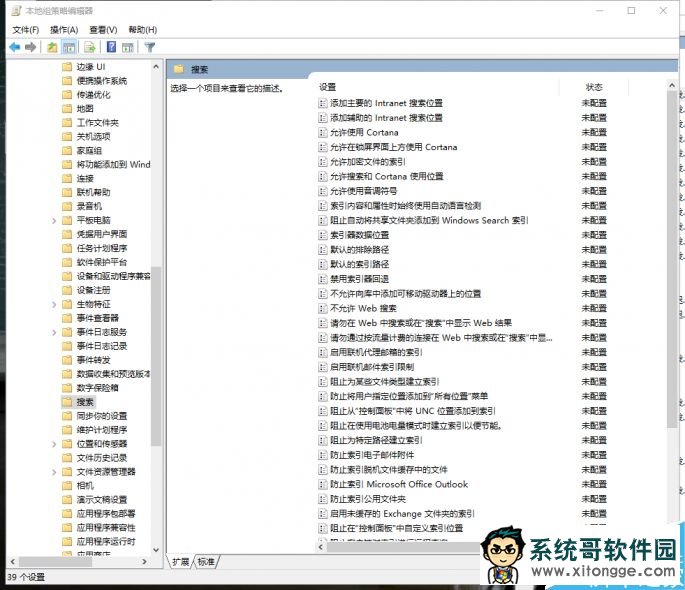Select the 不允许 Web 搜索 policy
This screenshot has width=685, height=590.
coord(363,308)
